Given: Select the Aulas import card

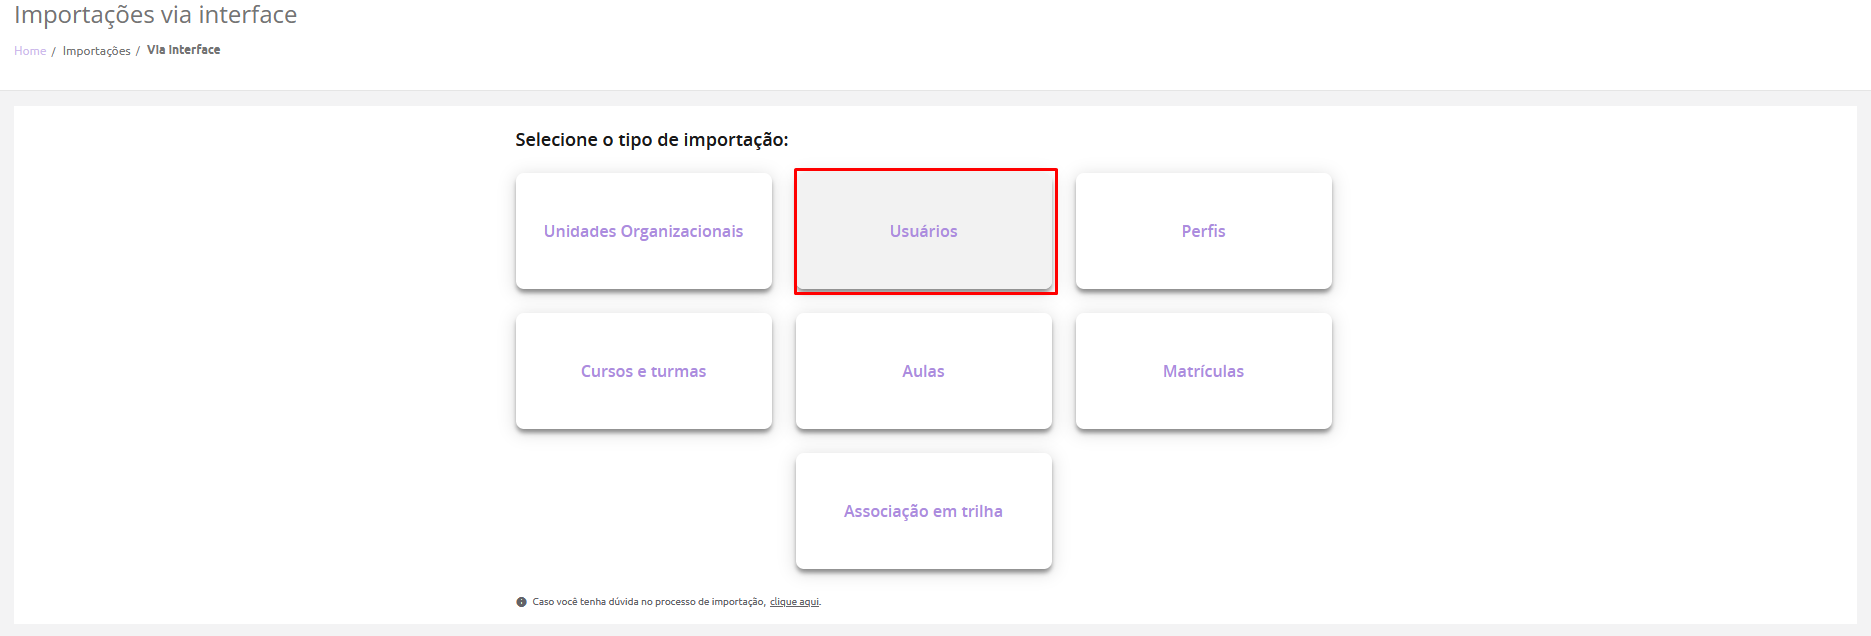Looking at the screenshot, I should click(x=923, y=371).
